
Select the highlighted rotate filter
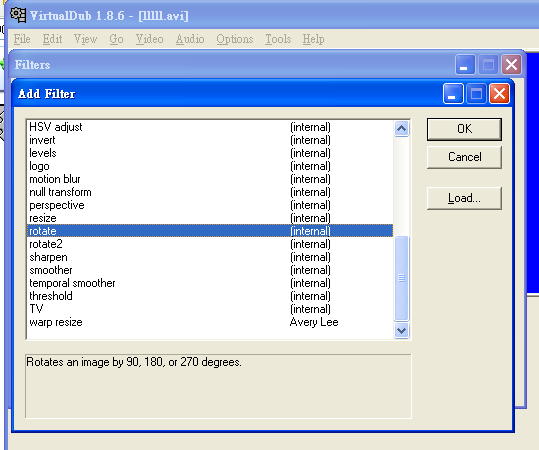point(210,231)
